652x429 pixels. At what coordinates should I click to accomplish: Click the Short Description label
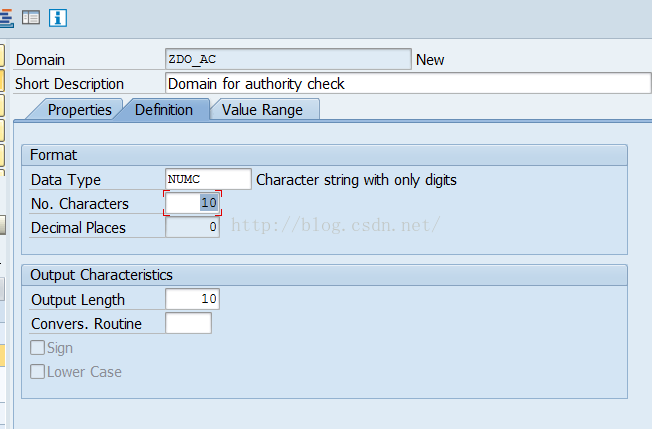pyautogui.click(x=69, y=84)
